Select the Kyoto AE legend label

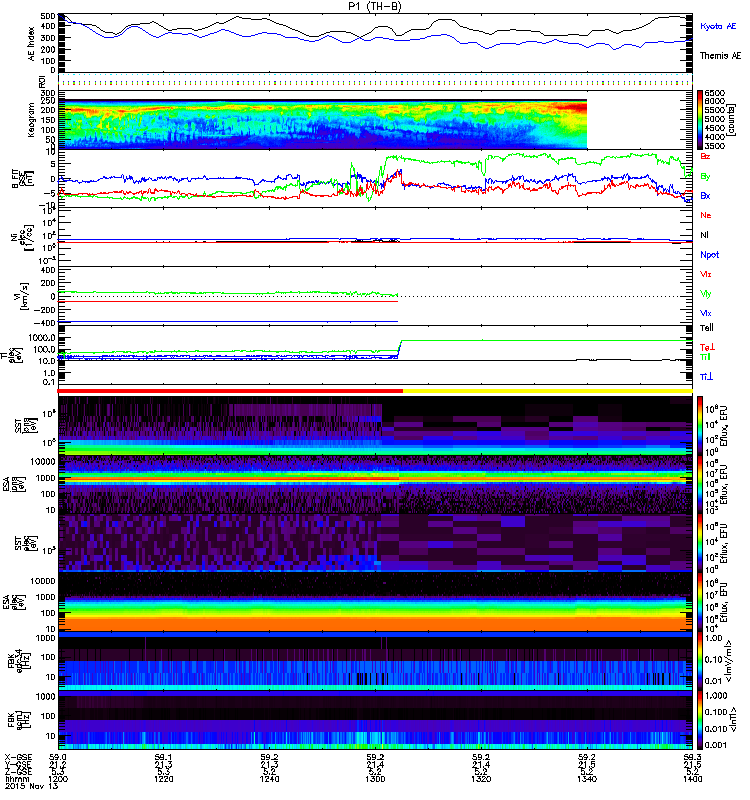(x=718, y=26)
